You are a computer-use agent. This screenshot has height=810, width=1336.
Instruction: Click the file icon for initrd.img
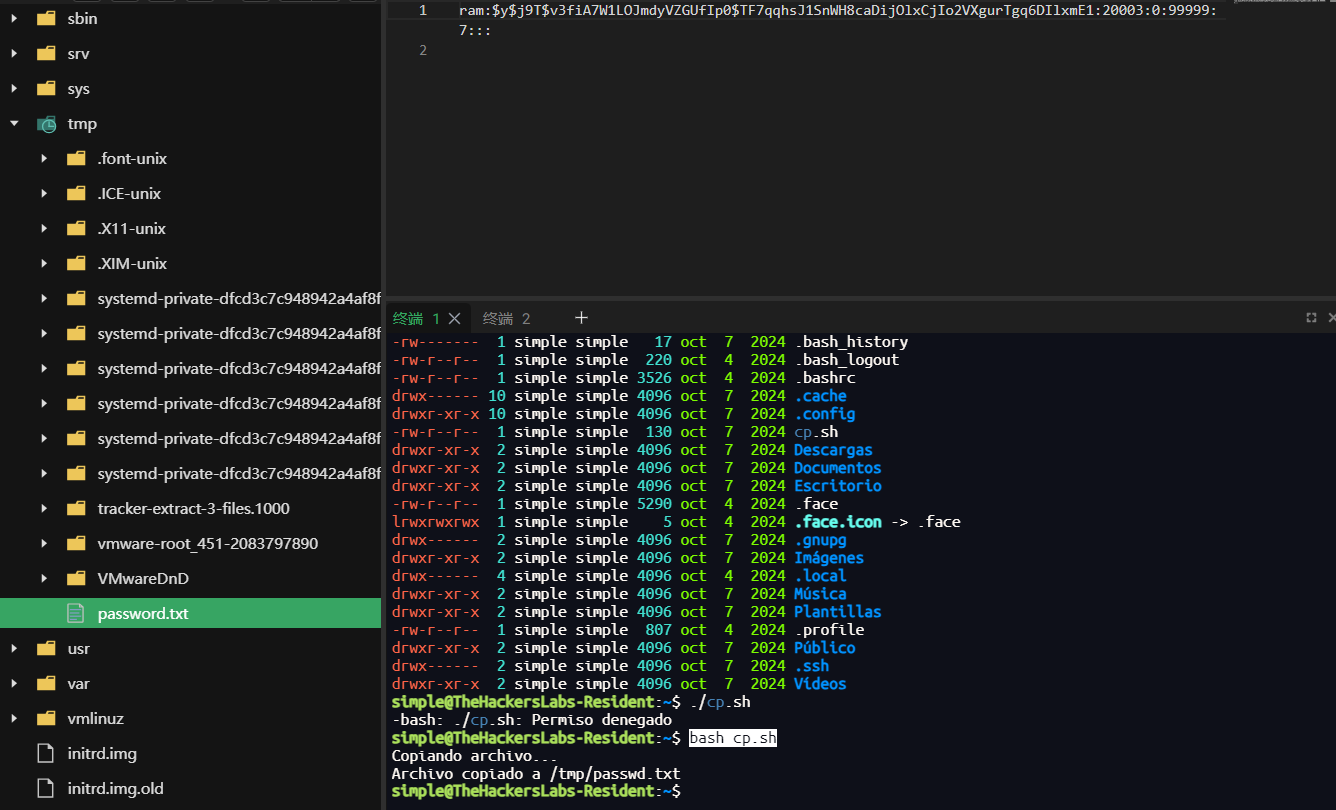click(46, 753)
